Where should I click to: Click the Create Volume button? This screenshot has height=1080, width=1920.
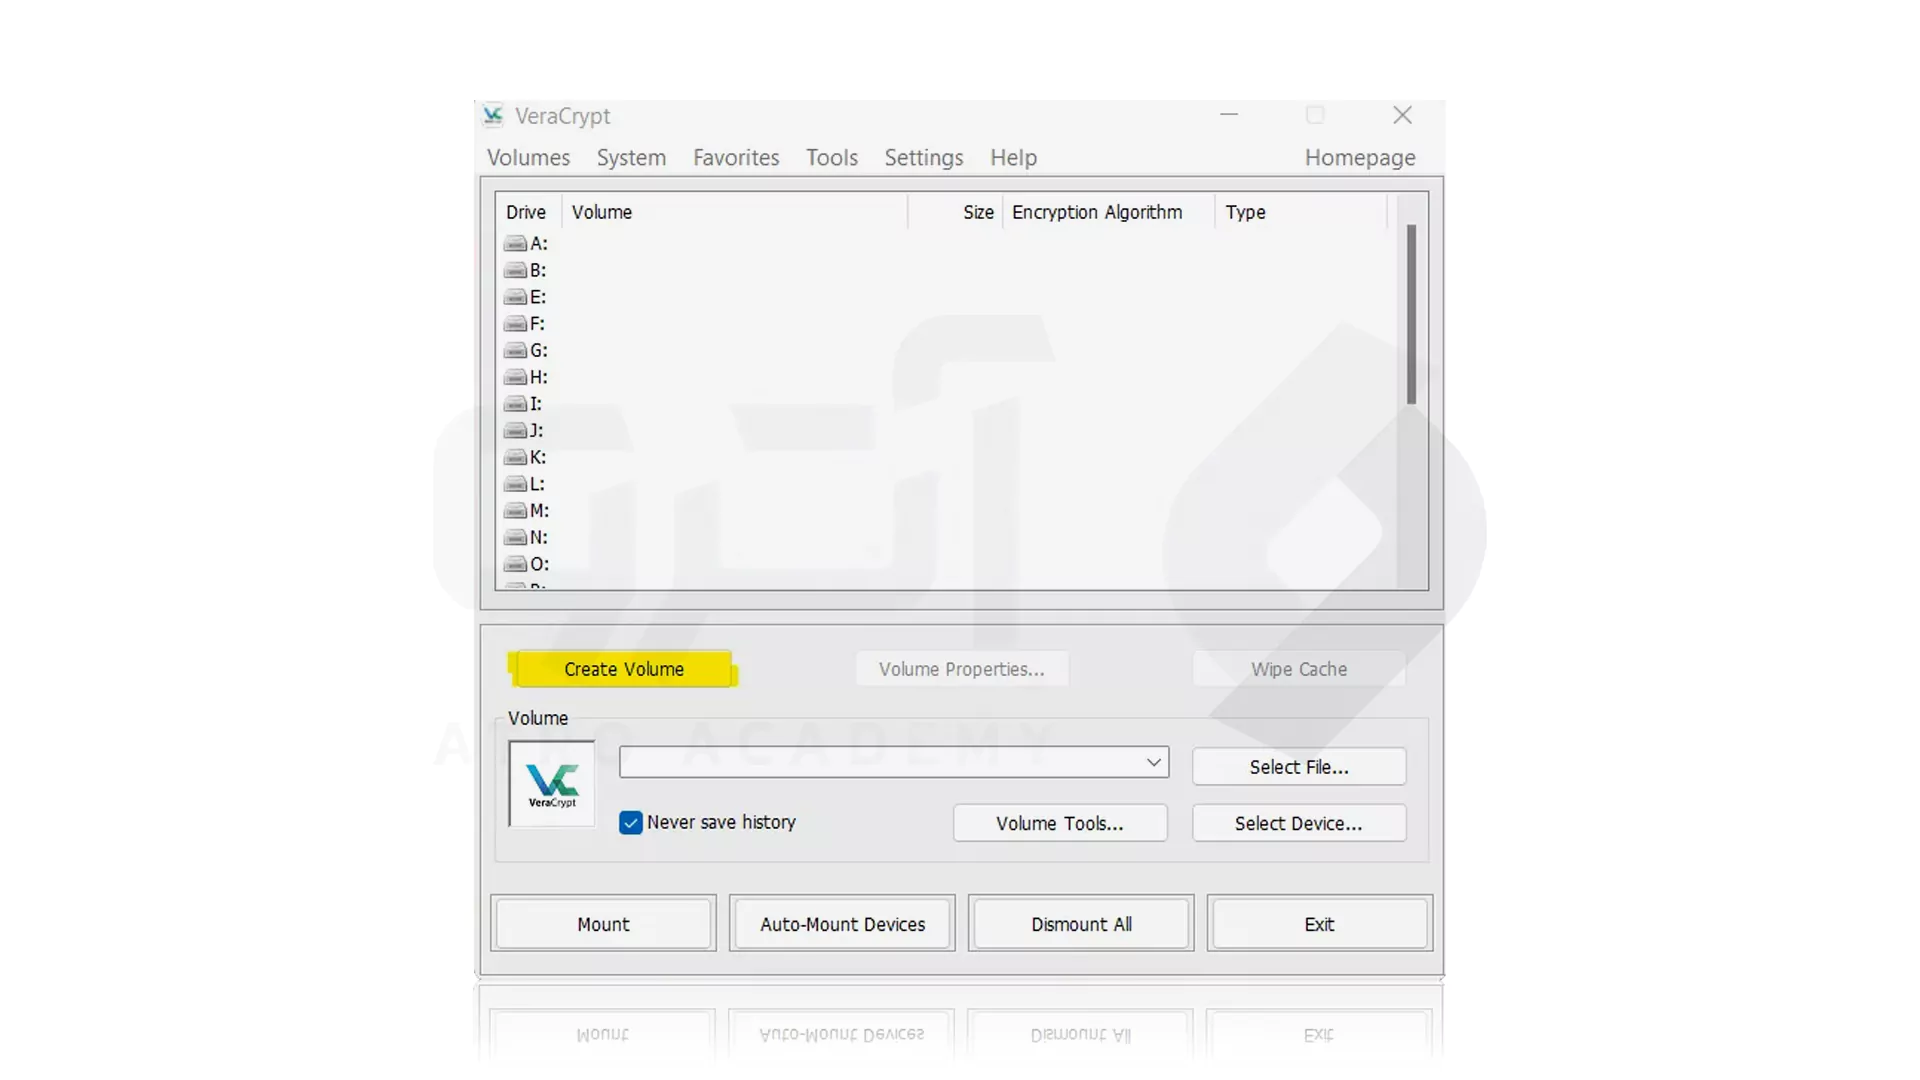[624, 669]
